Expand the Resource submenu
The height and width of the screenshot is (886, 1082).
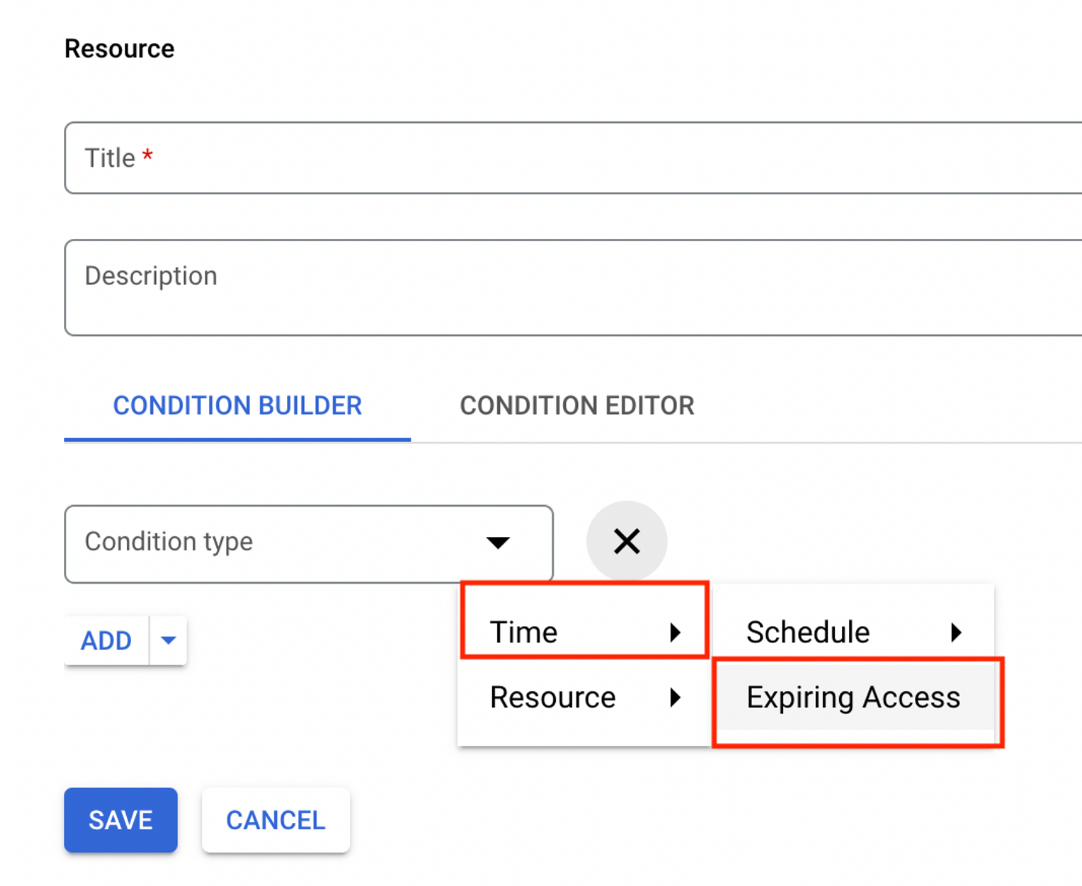[x=560, y=698]
